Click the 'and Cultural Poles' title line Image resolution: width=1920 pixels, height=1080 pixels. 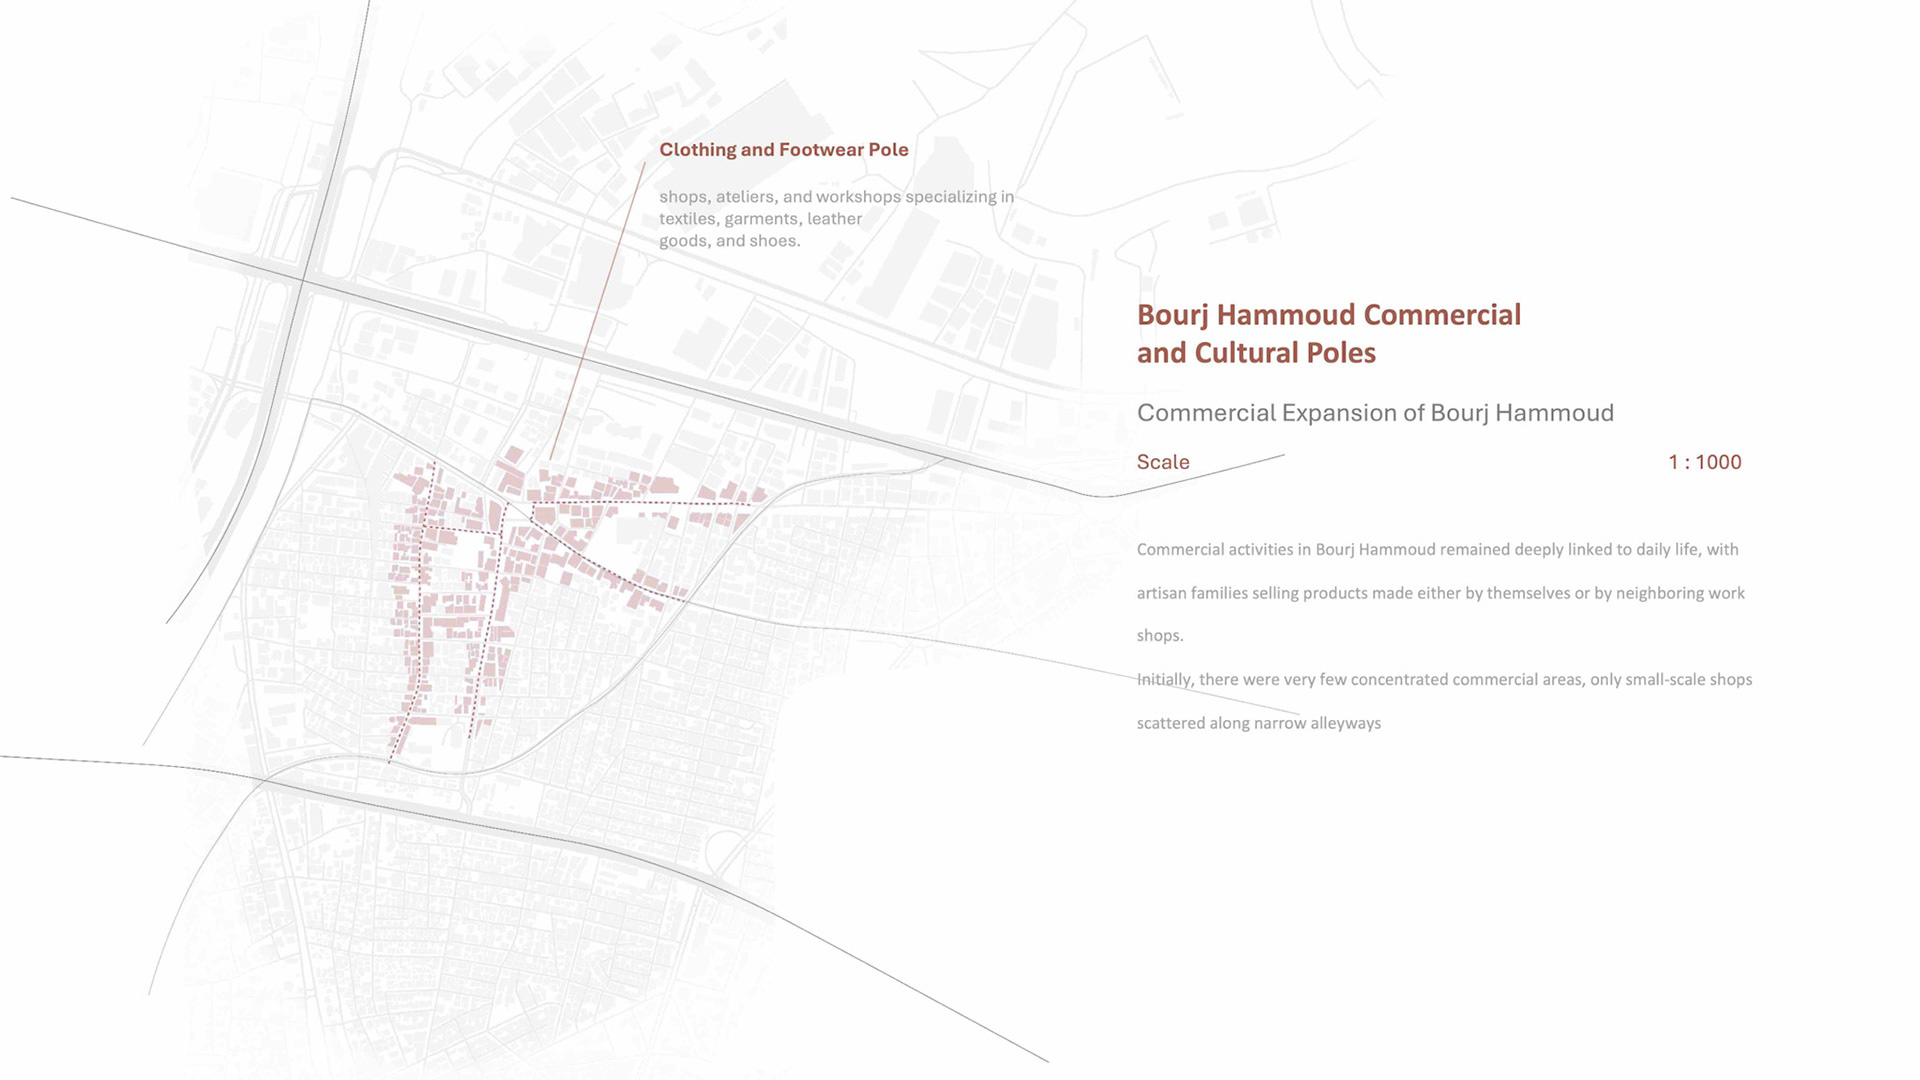[1256, 353]
